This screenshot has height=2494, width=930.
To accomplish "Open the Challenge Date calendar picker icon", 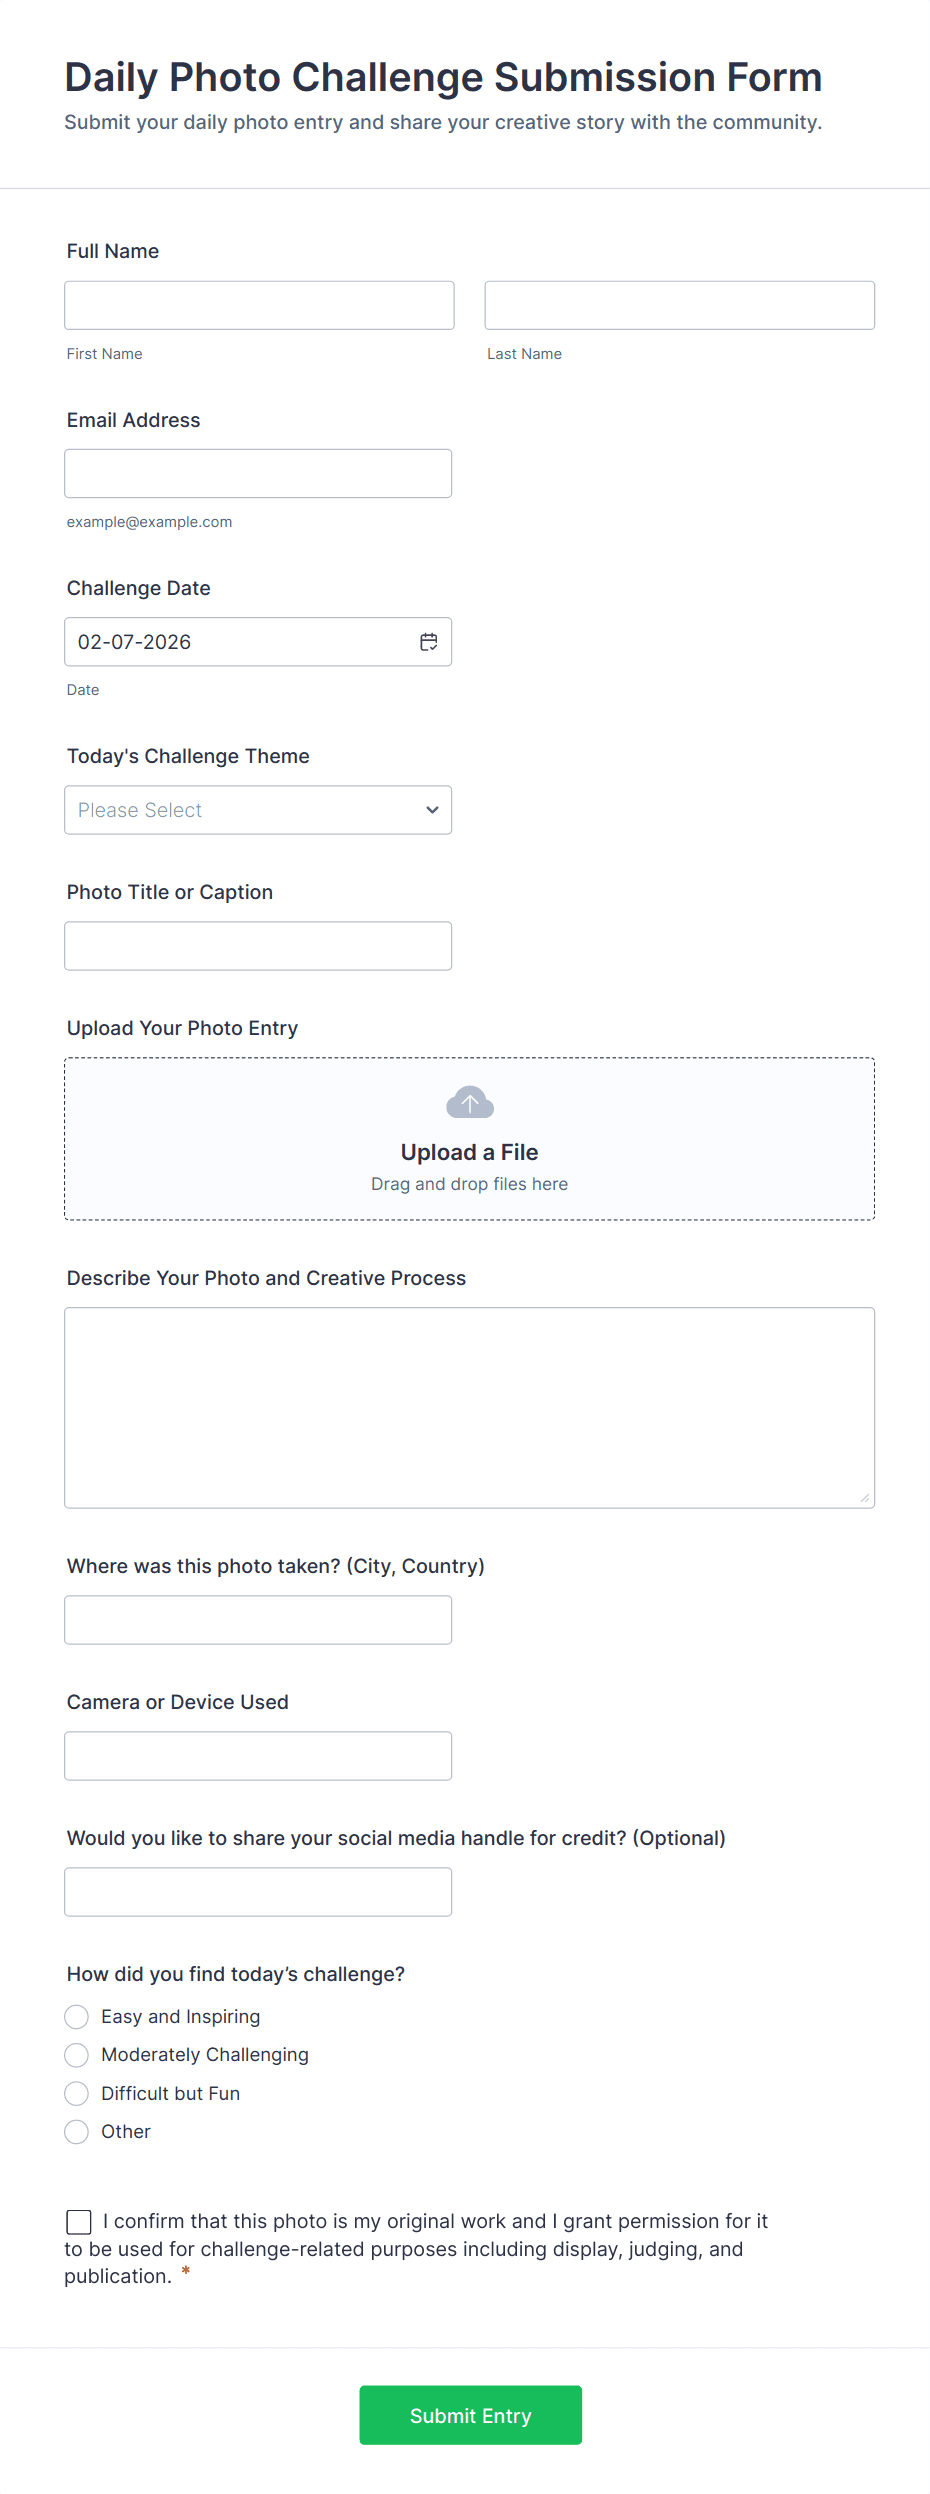I will coord(429,642).
